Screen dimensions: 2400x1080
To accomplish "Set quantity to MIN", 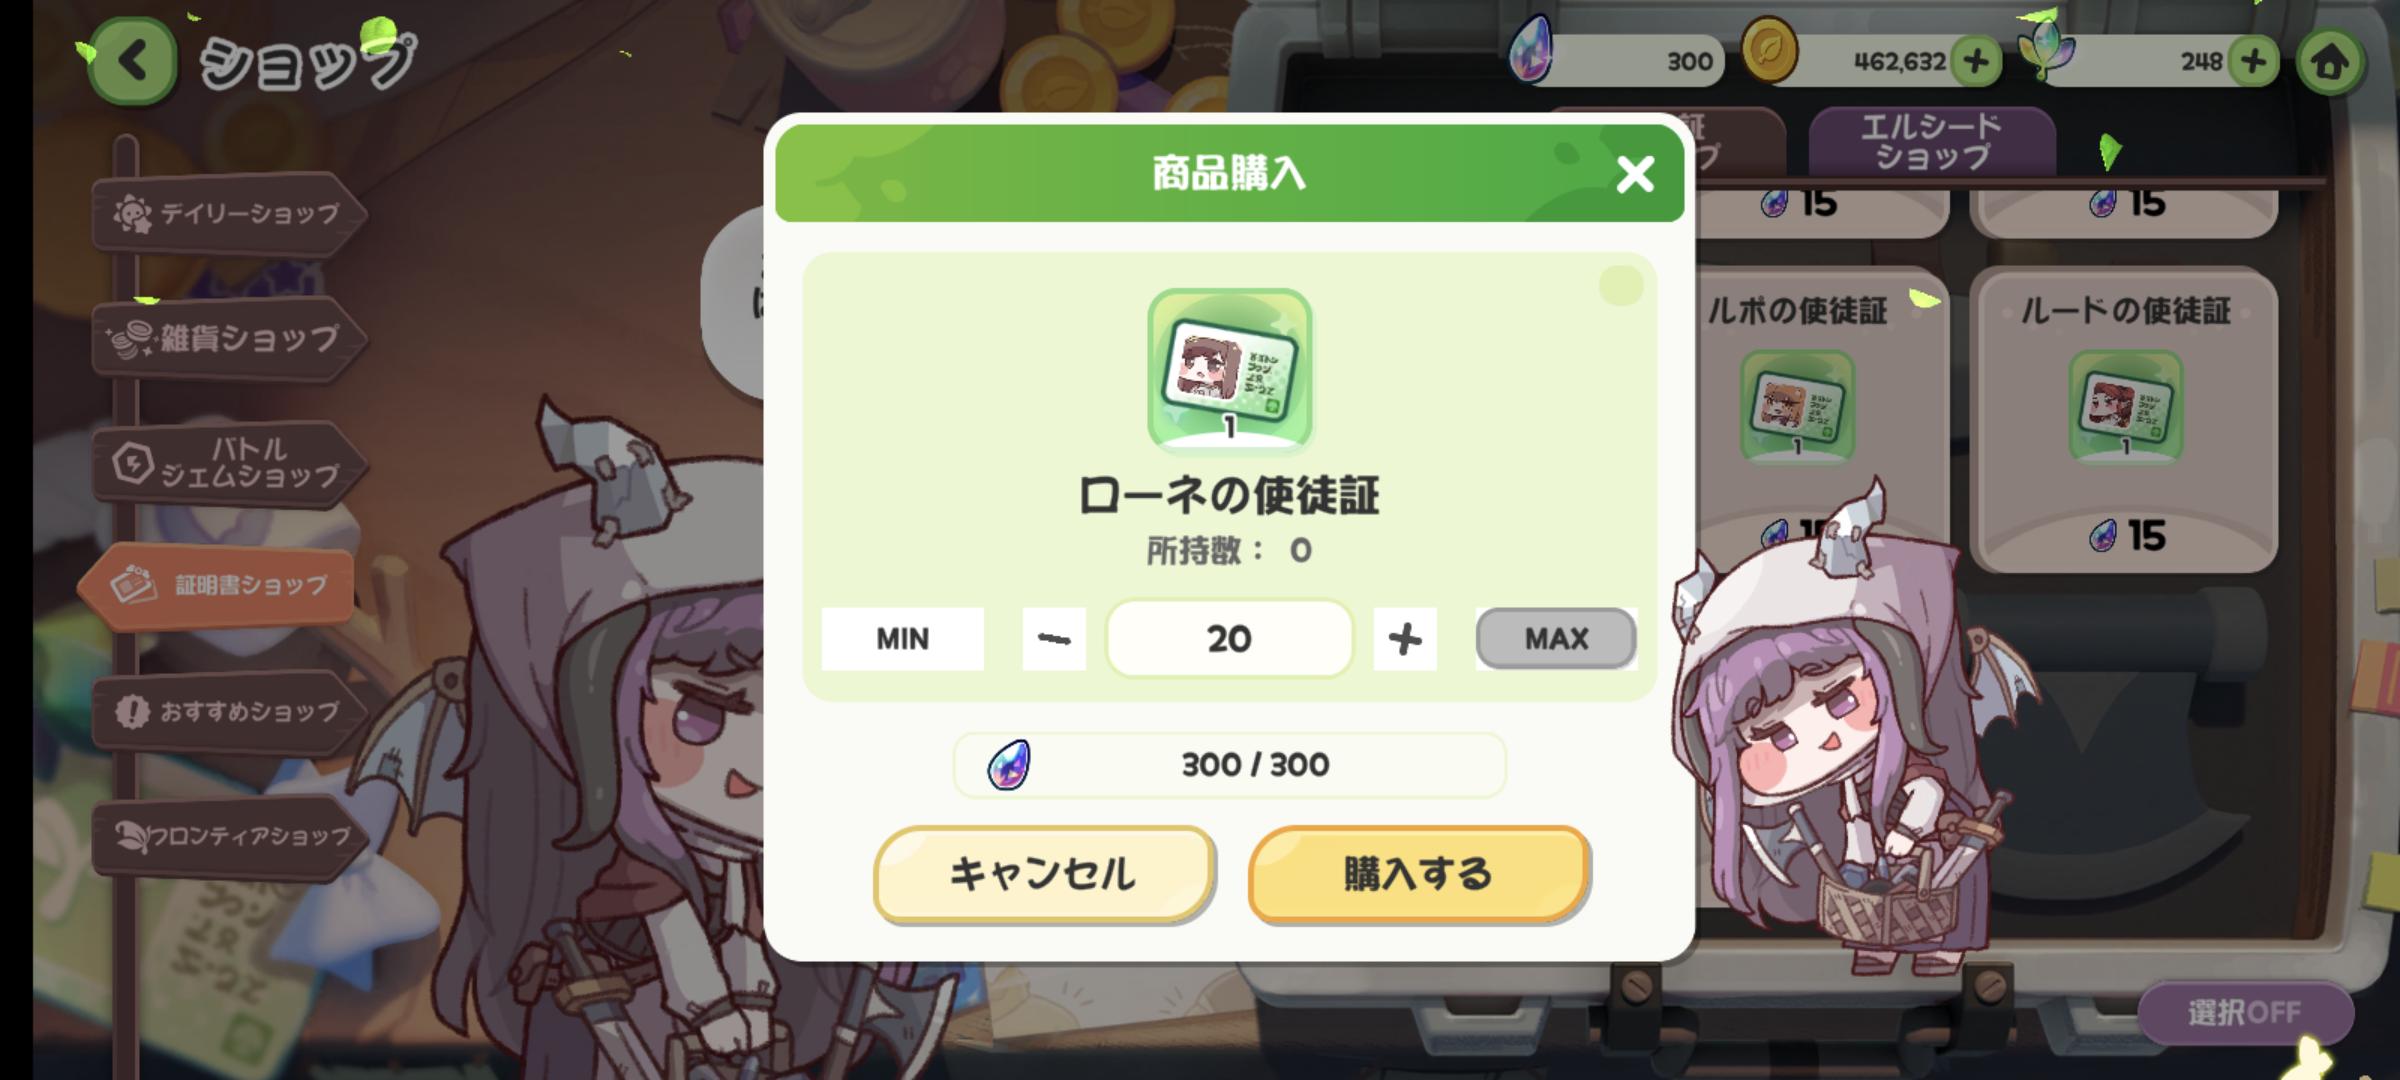I will pos(902,639).
